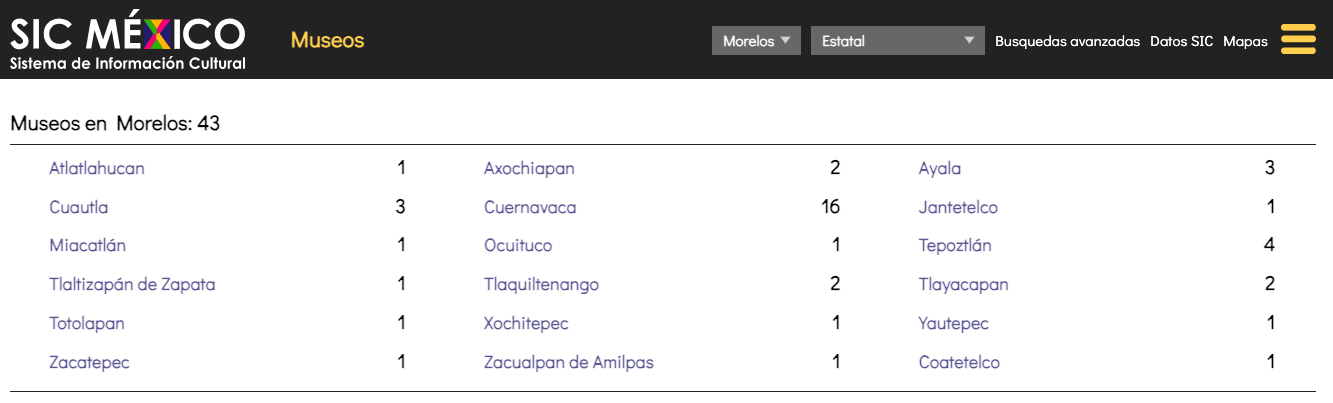Open the Cuernavaca museums link

pyautogui.click(x=530, y=208)
